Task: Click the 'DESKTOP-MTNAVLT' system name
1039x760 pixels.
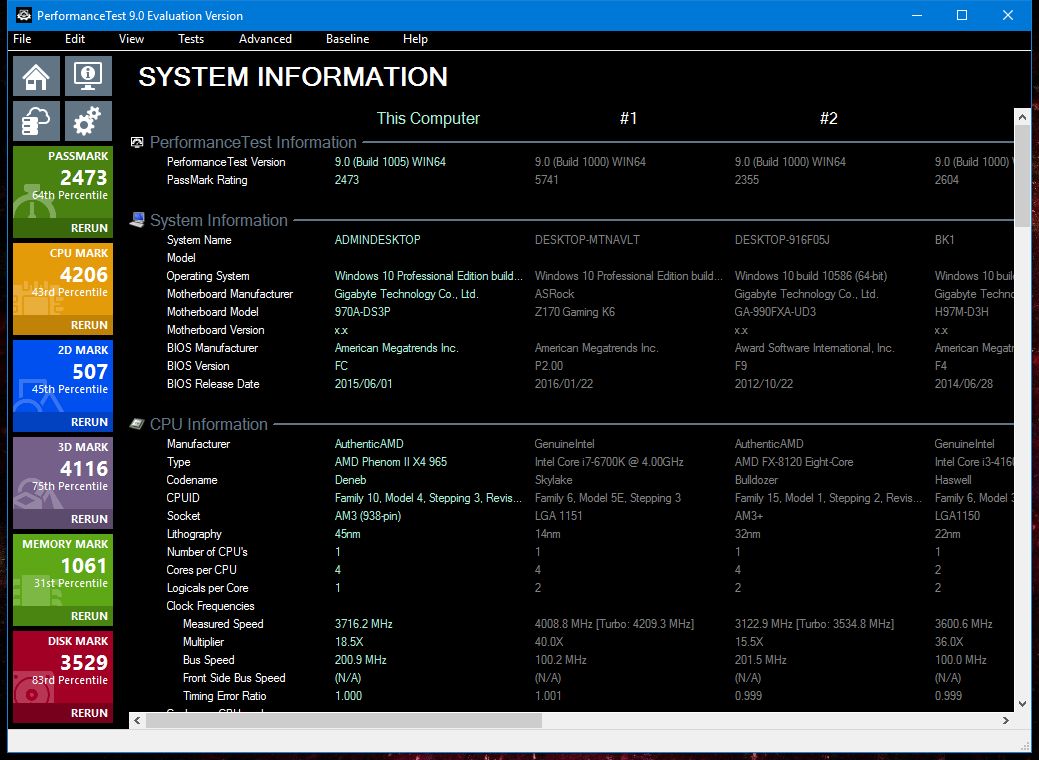Action: [x=587, y=240]
